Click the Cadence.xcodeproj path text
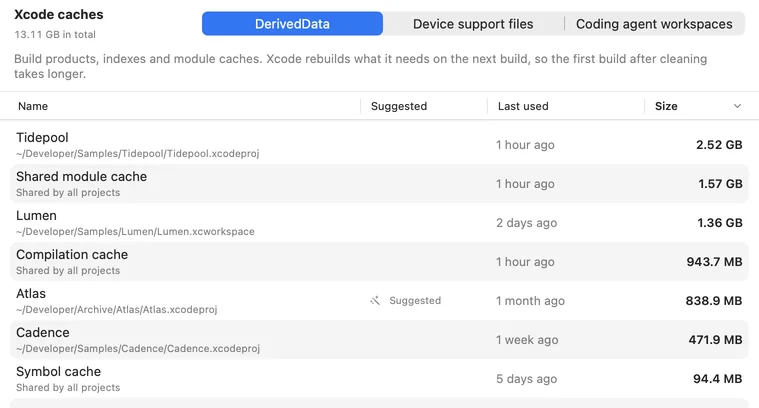 (x=138, y=348)
